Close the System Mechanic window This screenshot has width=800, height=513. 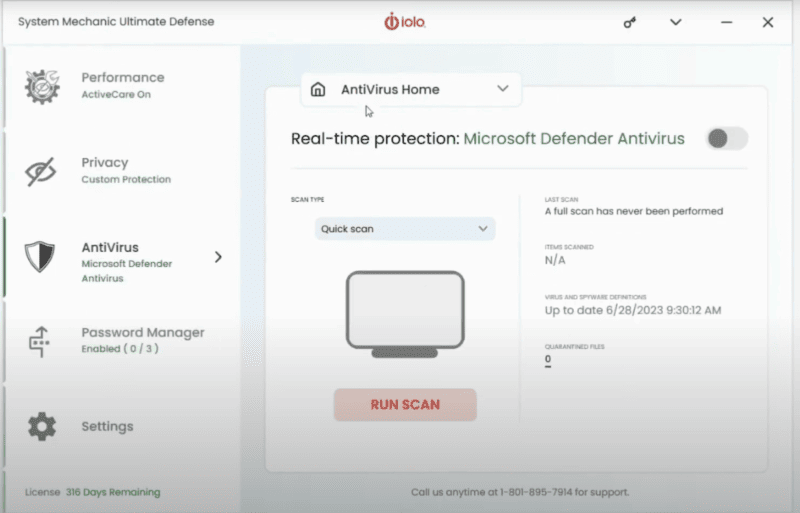[768, 22]
